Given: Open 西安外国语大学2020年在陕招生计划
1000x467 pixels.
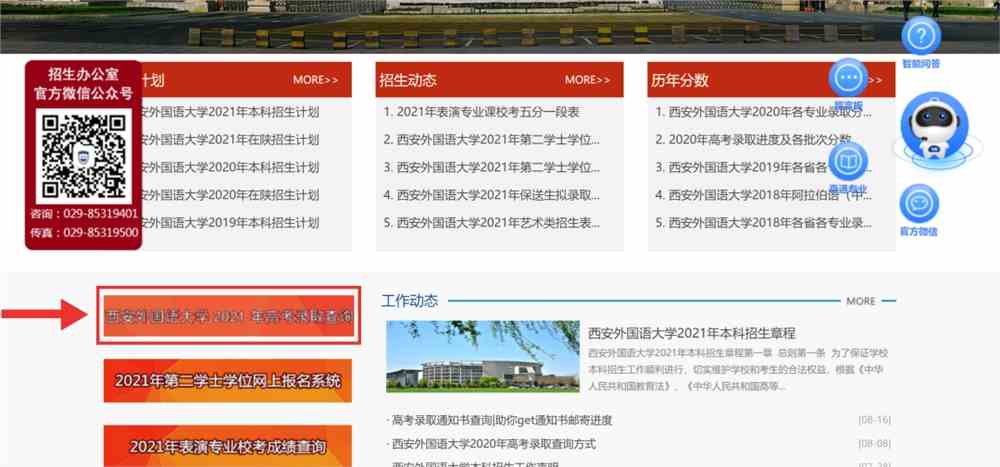Looking at the screenshot, I should coord(230,195).
